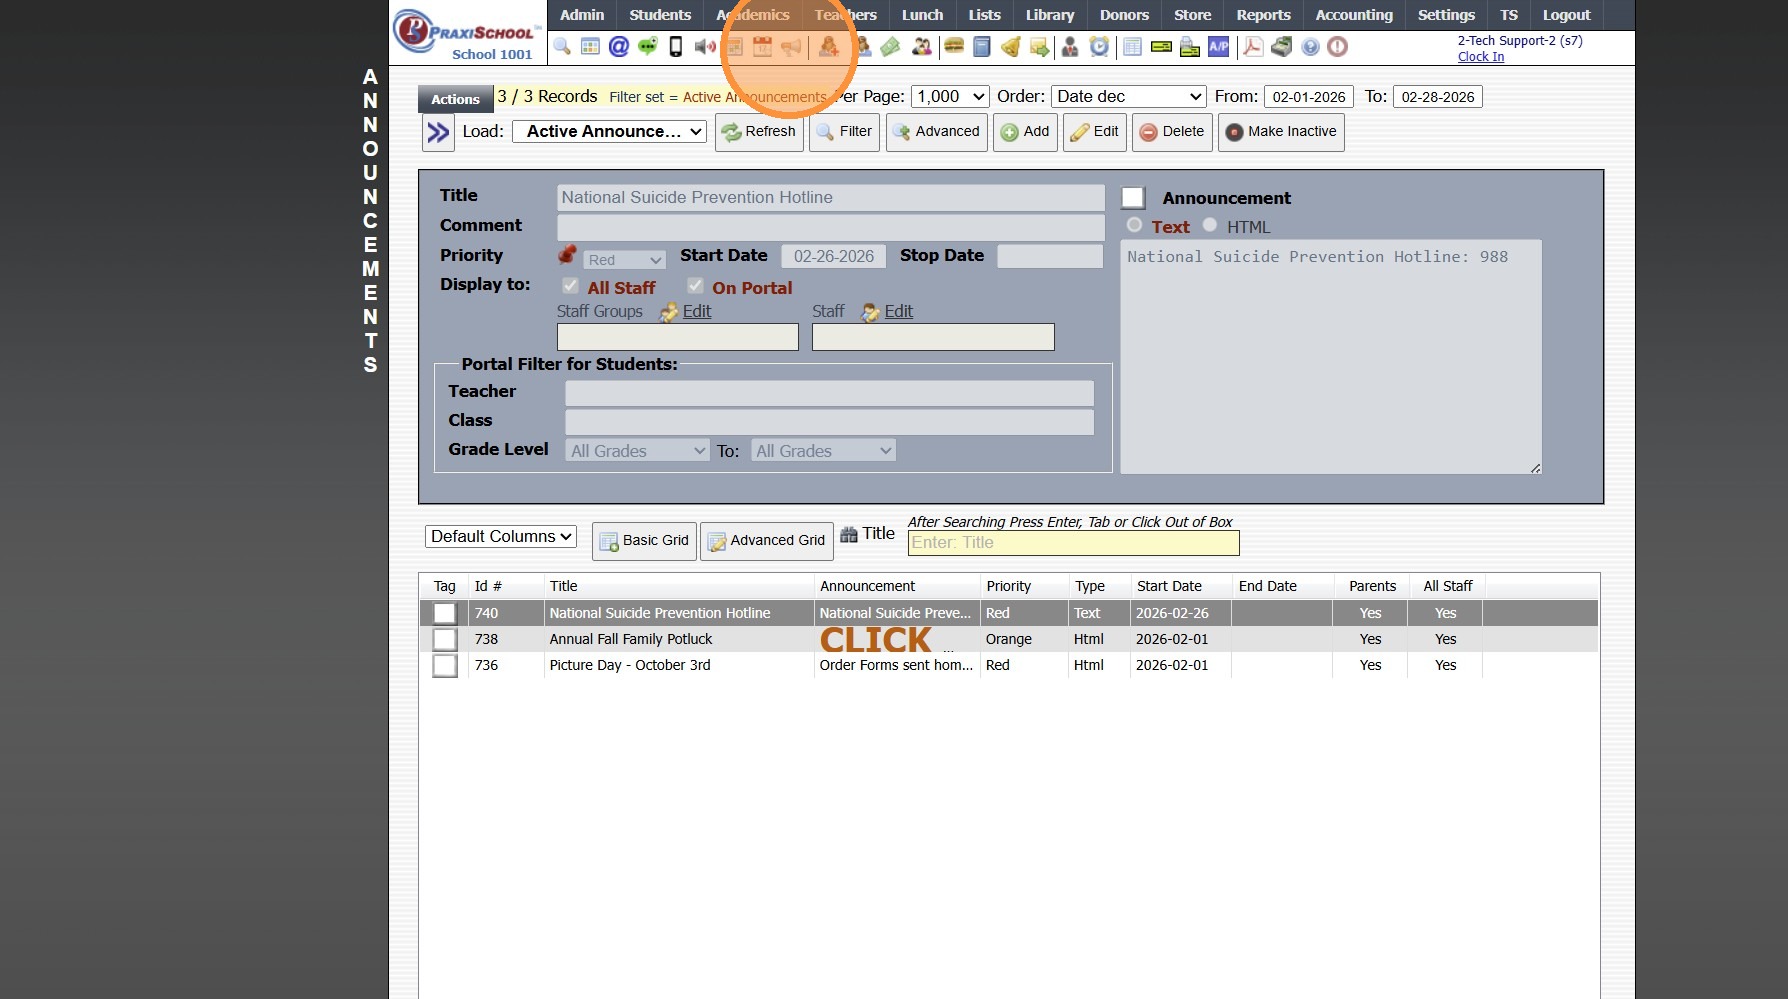The image size is (1788, 999).
Task: Open the Lunch menu
Action: coord(922,15)
